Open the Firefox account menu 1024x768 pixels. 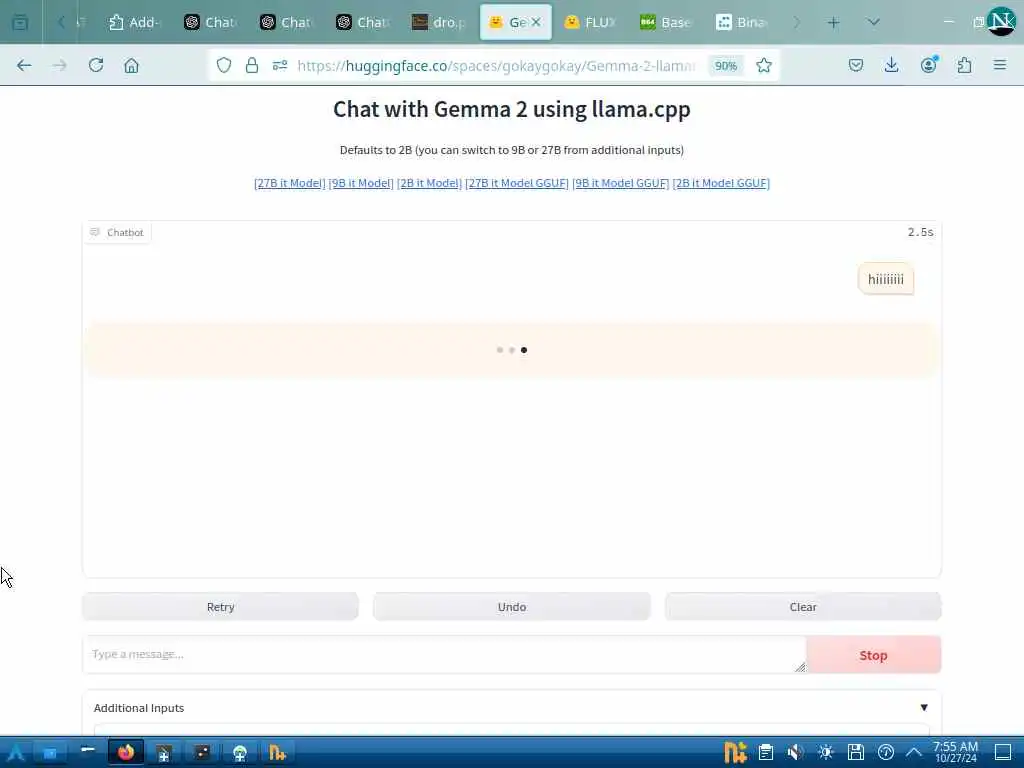928,65
